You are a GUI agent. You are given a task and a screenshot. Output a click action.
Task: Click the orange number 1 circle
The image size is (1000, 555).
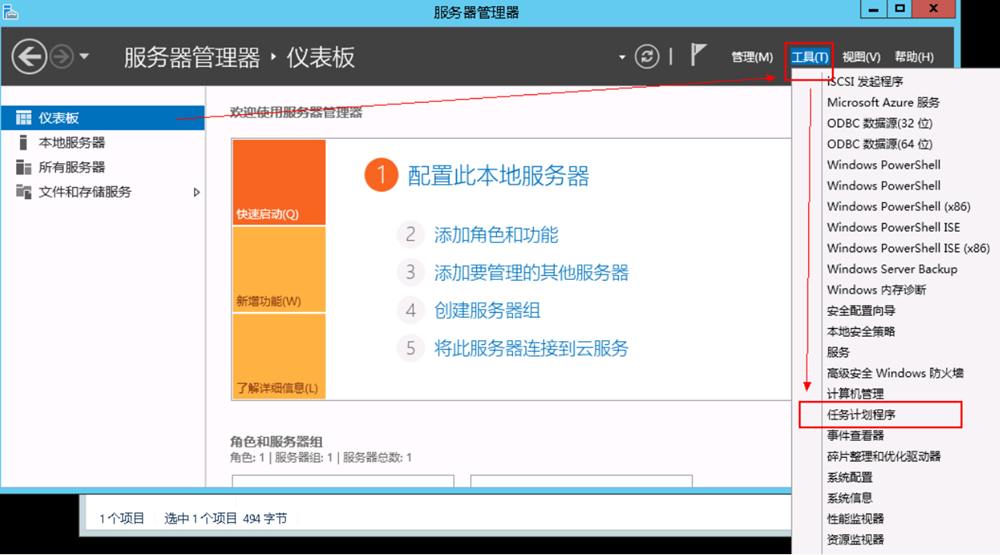[381, 175]
